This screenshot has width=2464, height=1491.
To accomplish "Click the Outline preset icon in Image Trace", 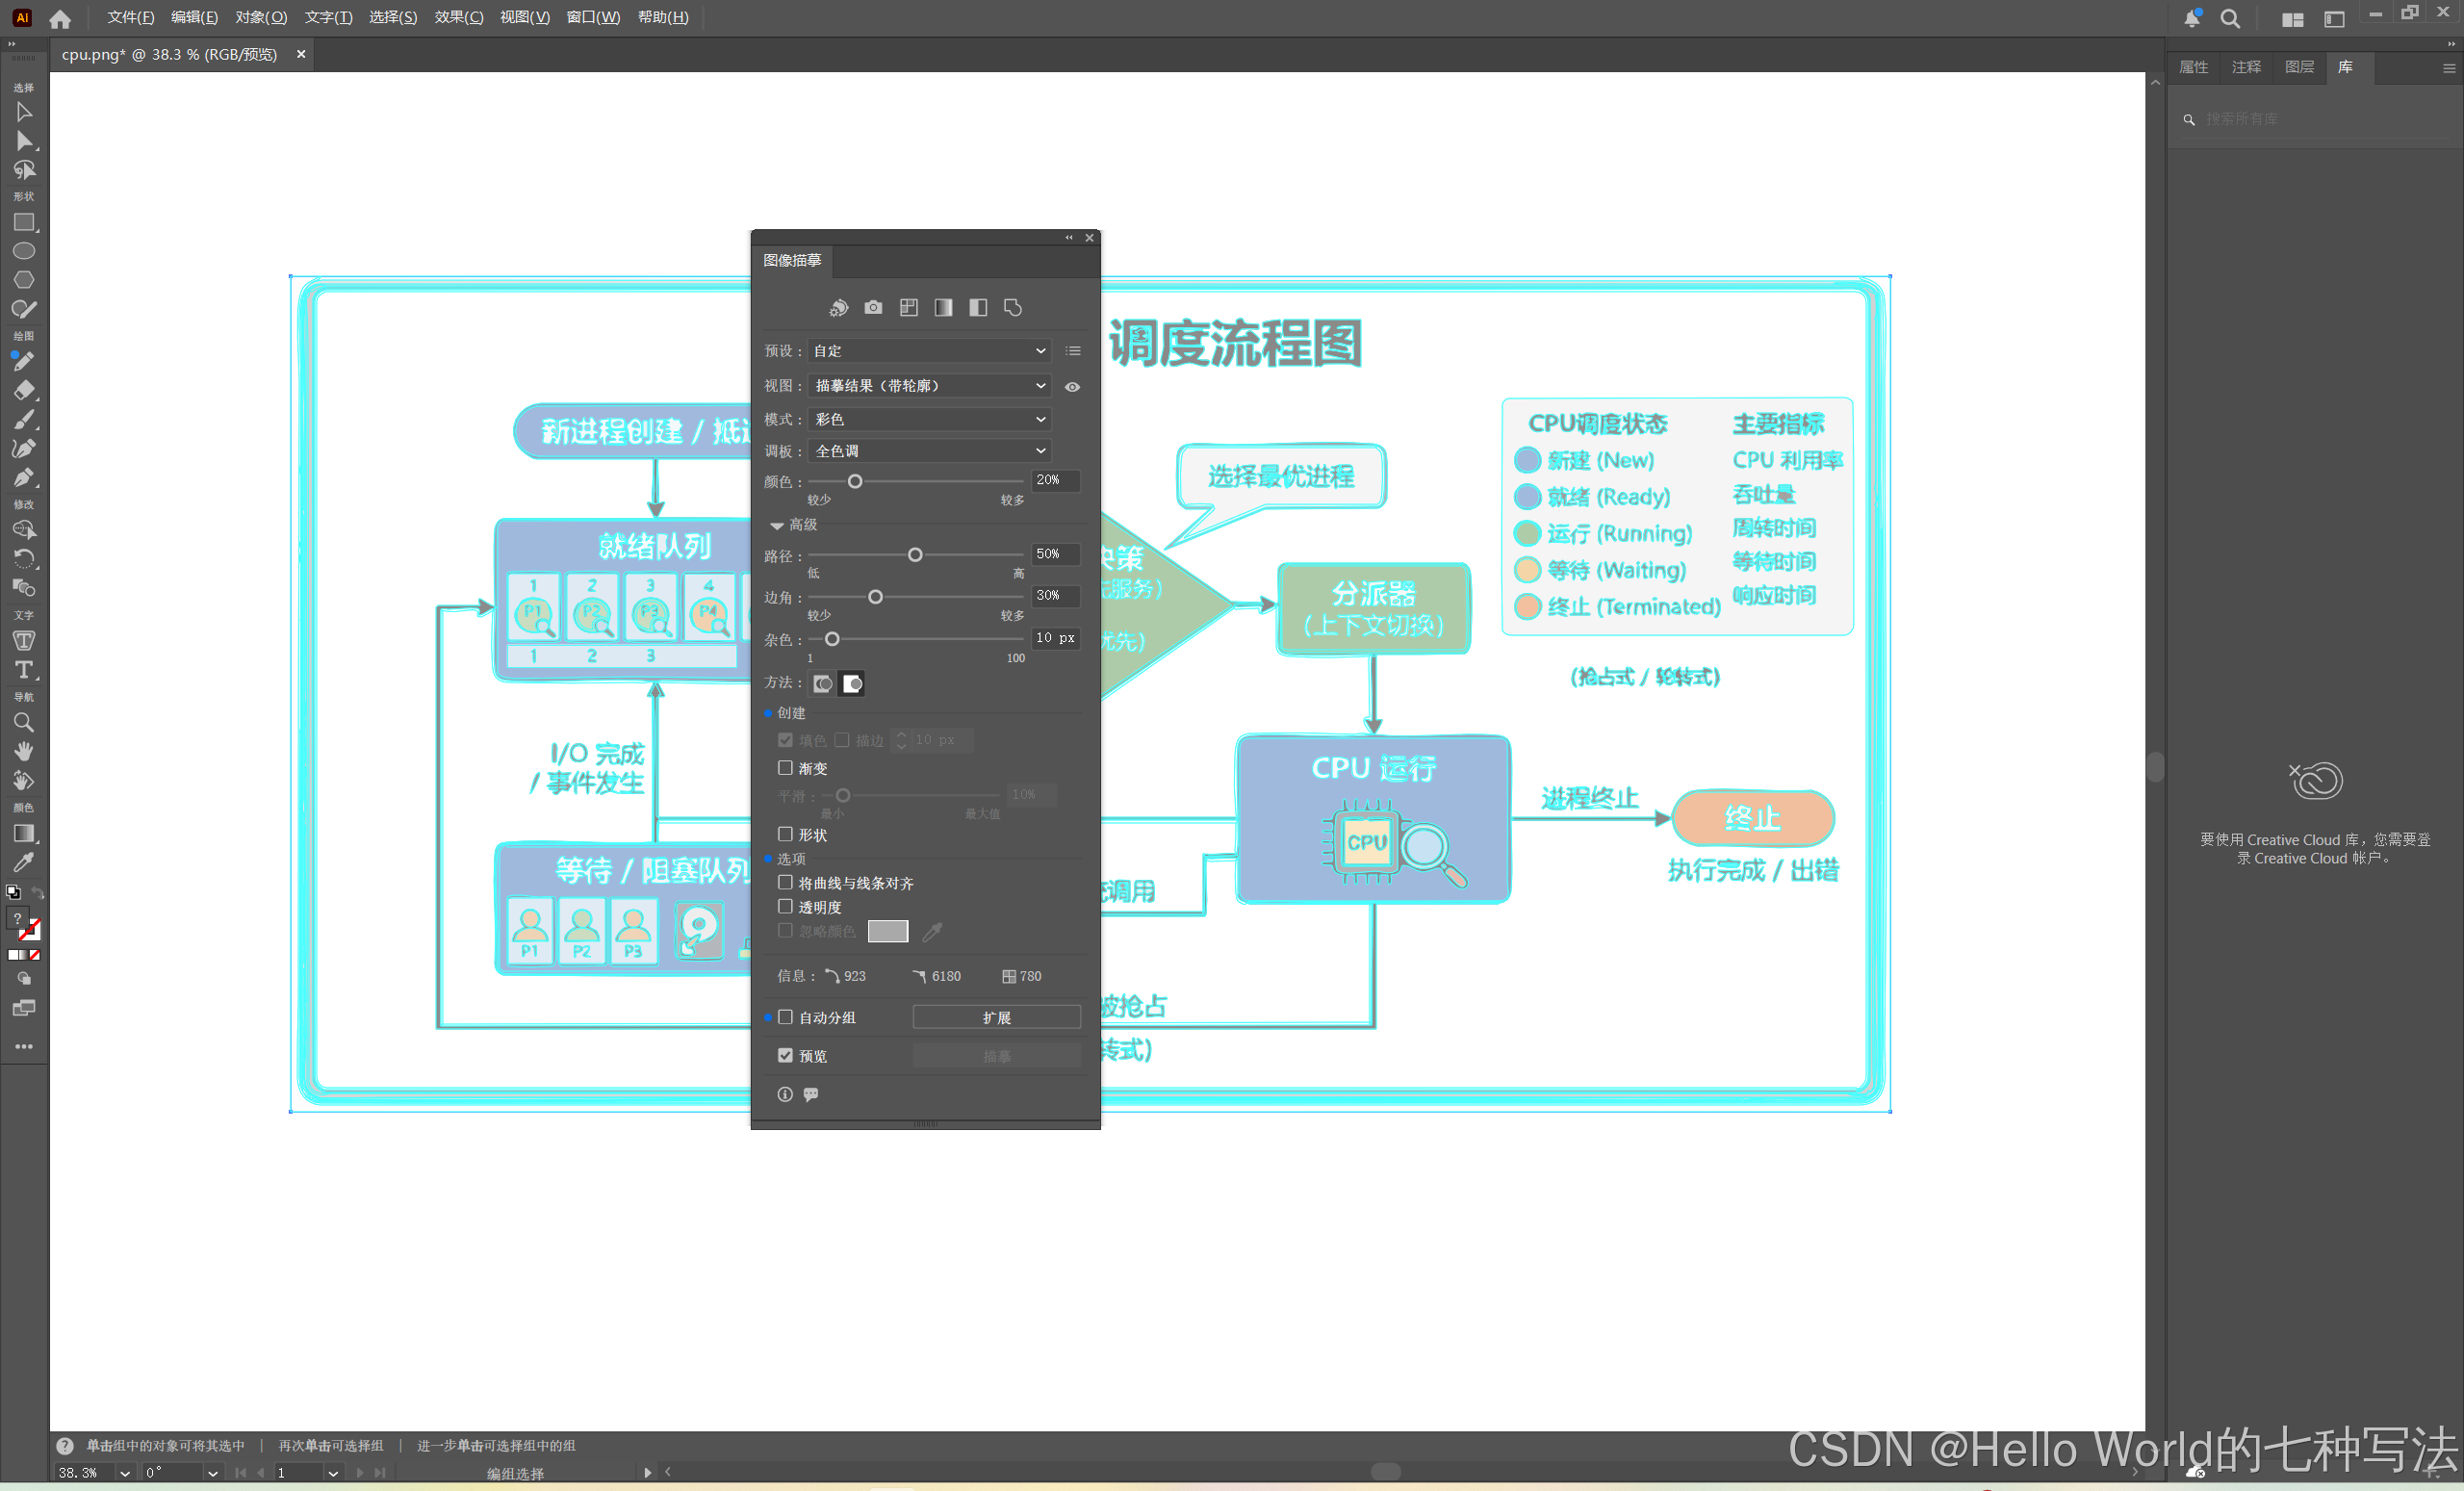I will coord(1013,308).
